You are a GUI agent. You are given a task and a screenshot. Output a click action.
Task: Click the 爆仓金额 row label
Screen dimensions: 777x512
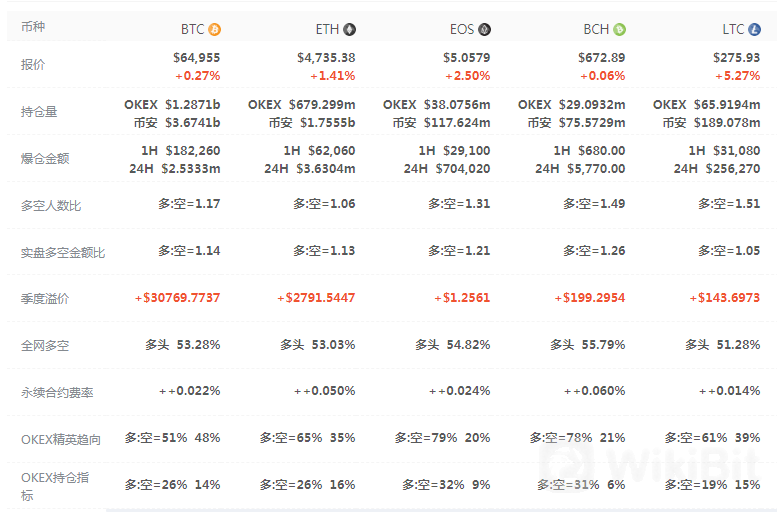45,158
